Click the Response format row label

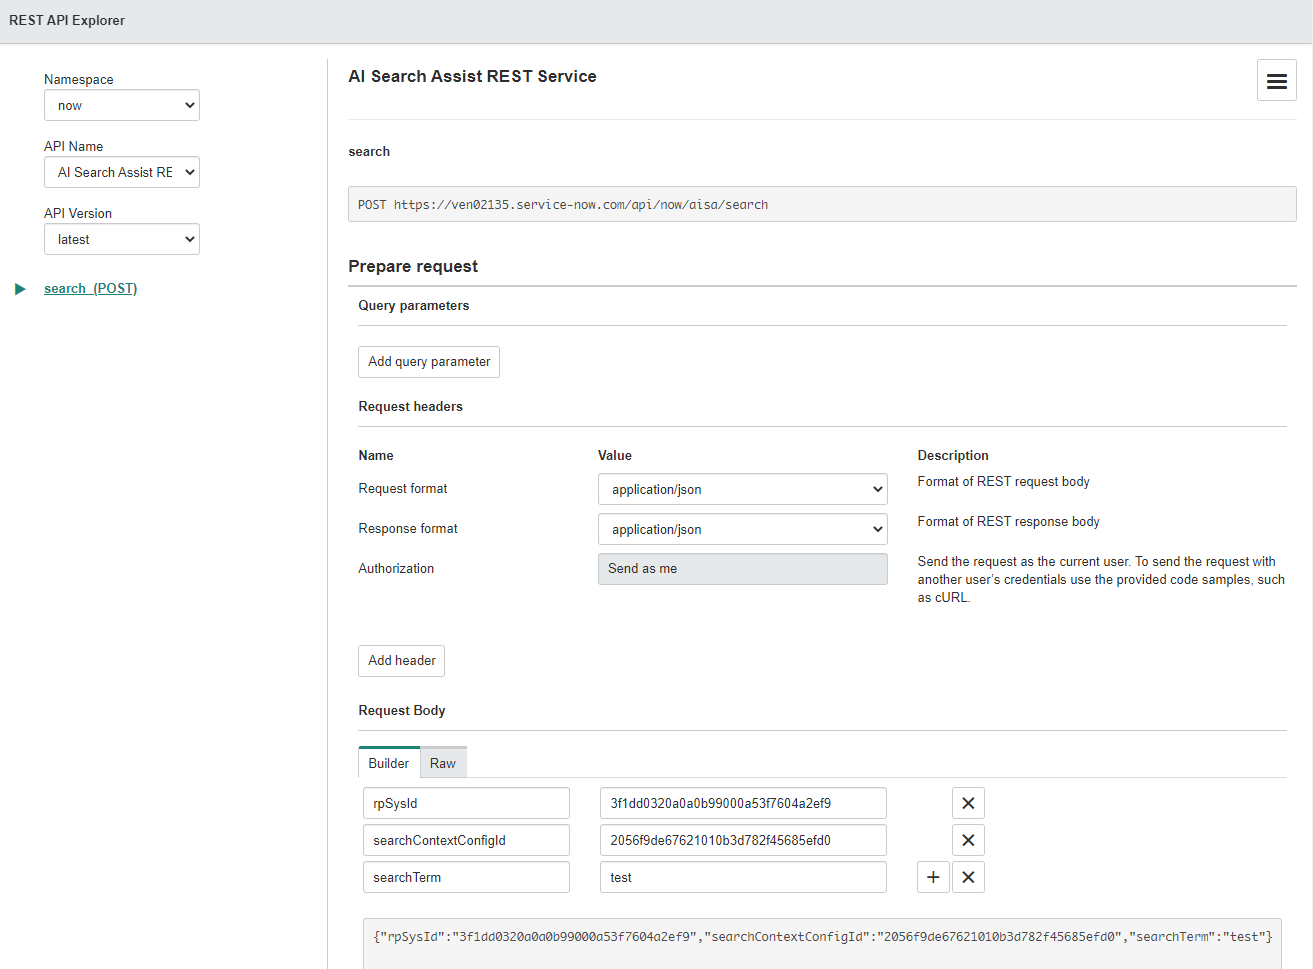click(x=408, y=529)
